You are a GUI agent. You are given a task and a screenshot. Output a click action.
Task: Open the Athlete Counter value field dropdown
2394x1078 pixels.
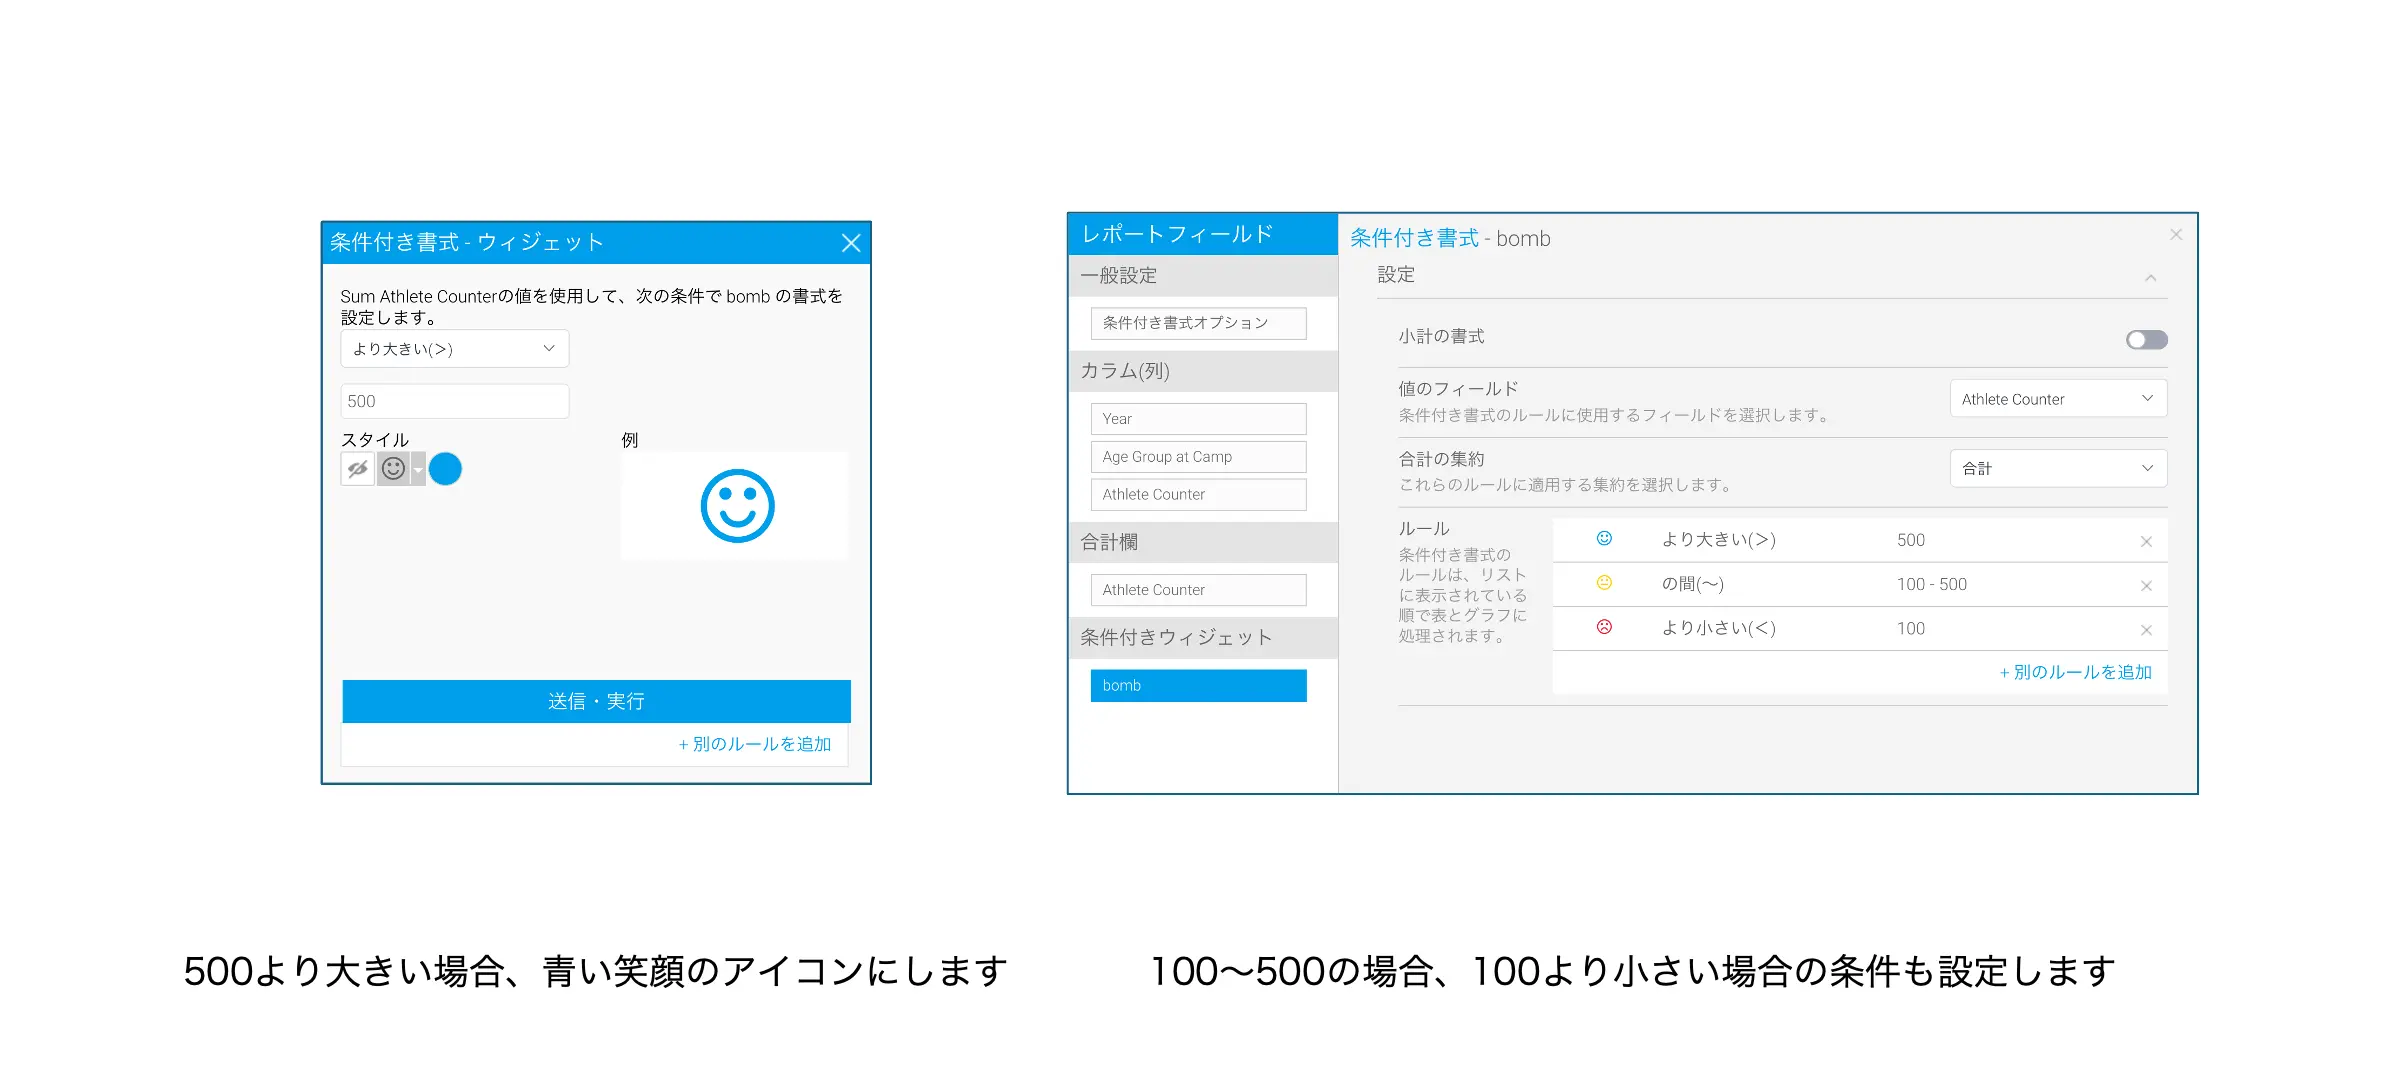click(2057, 399)
